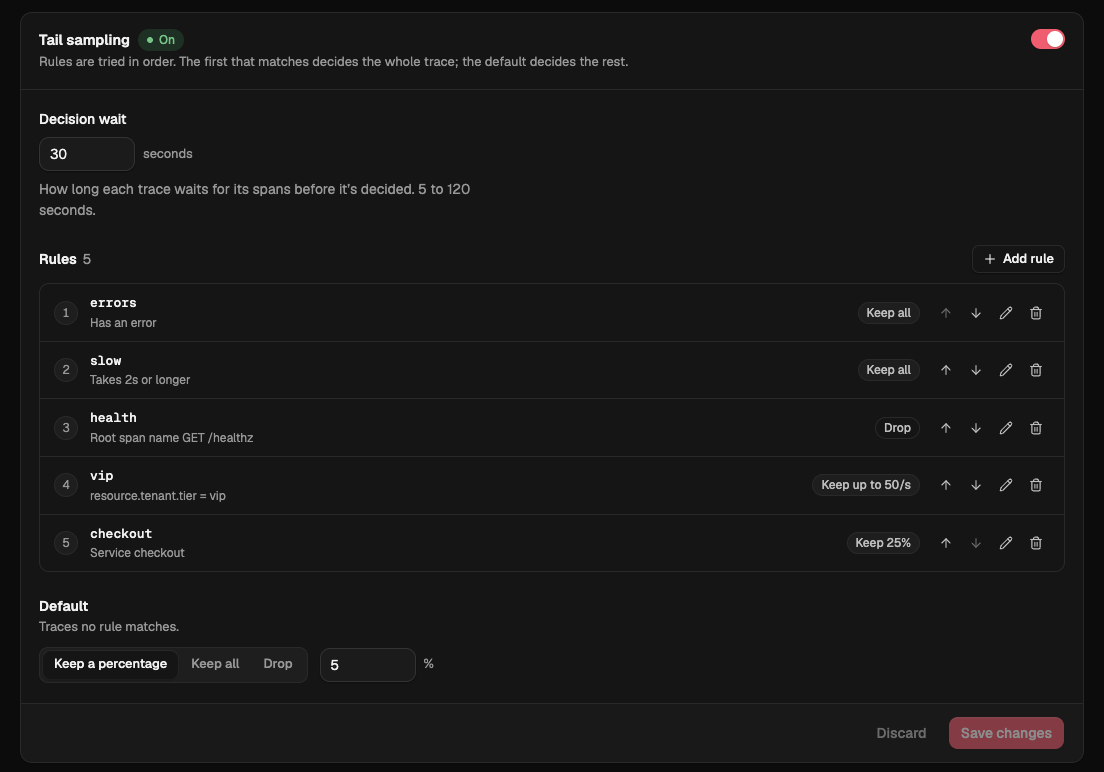This screenshot has width=1104, height=772.
Task: Click 'Takes 2s or longer' condition text
Action: [x=140, y=380]
